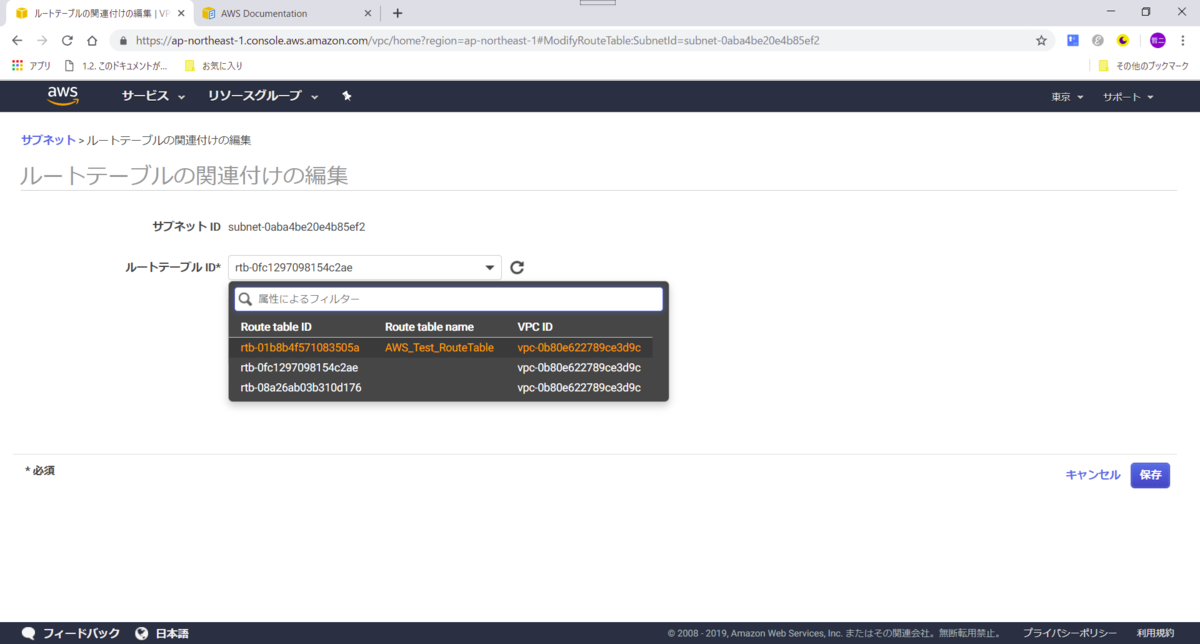This screenshot has height=644, width=1200.
Task: Click search magnifier in the filter box
Action: [x=245, y=299]
